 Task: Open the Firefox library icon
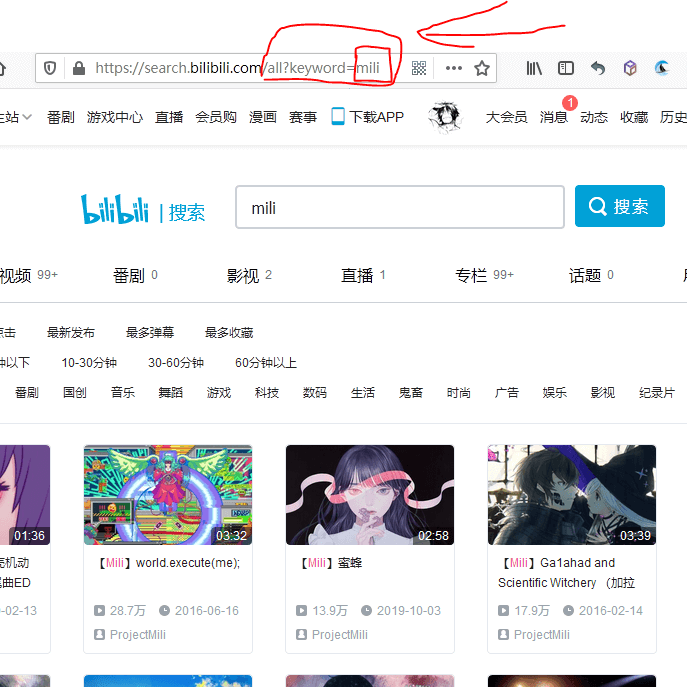(534, 68)
